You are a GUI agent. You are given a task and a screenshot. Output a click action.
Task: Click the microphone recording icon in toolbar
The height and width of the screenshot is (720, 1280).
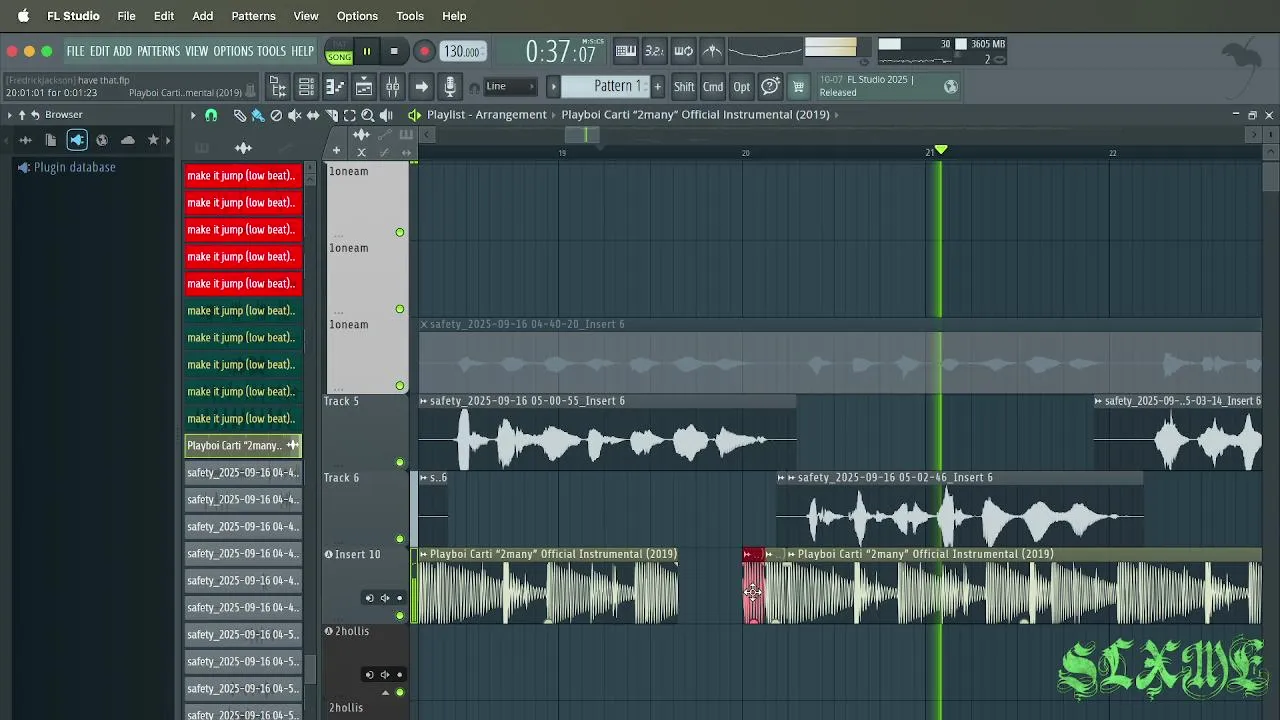450,87
